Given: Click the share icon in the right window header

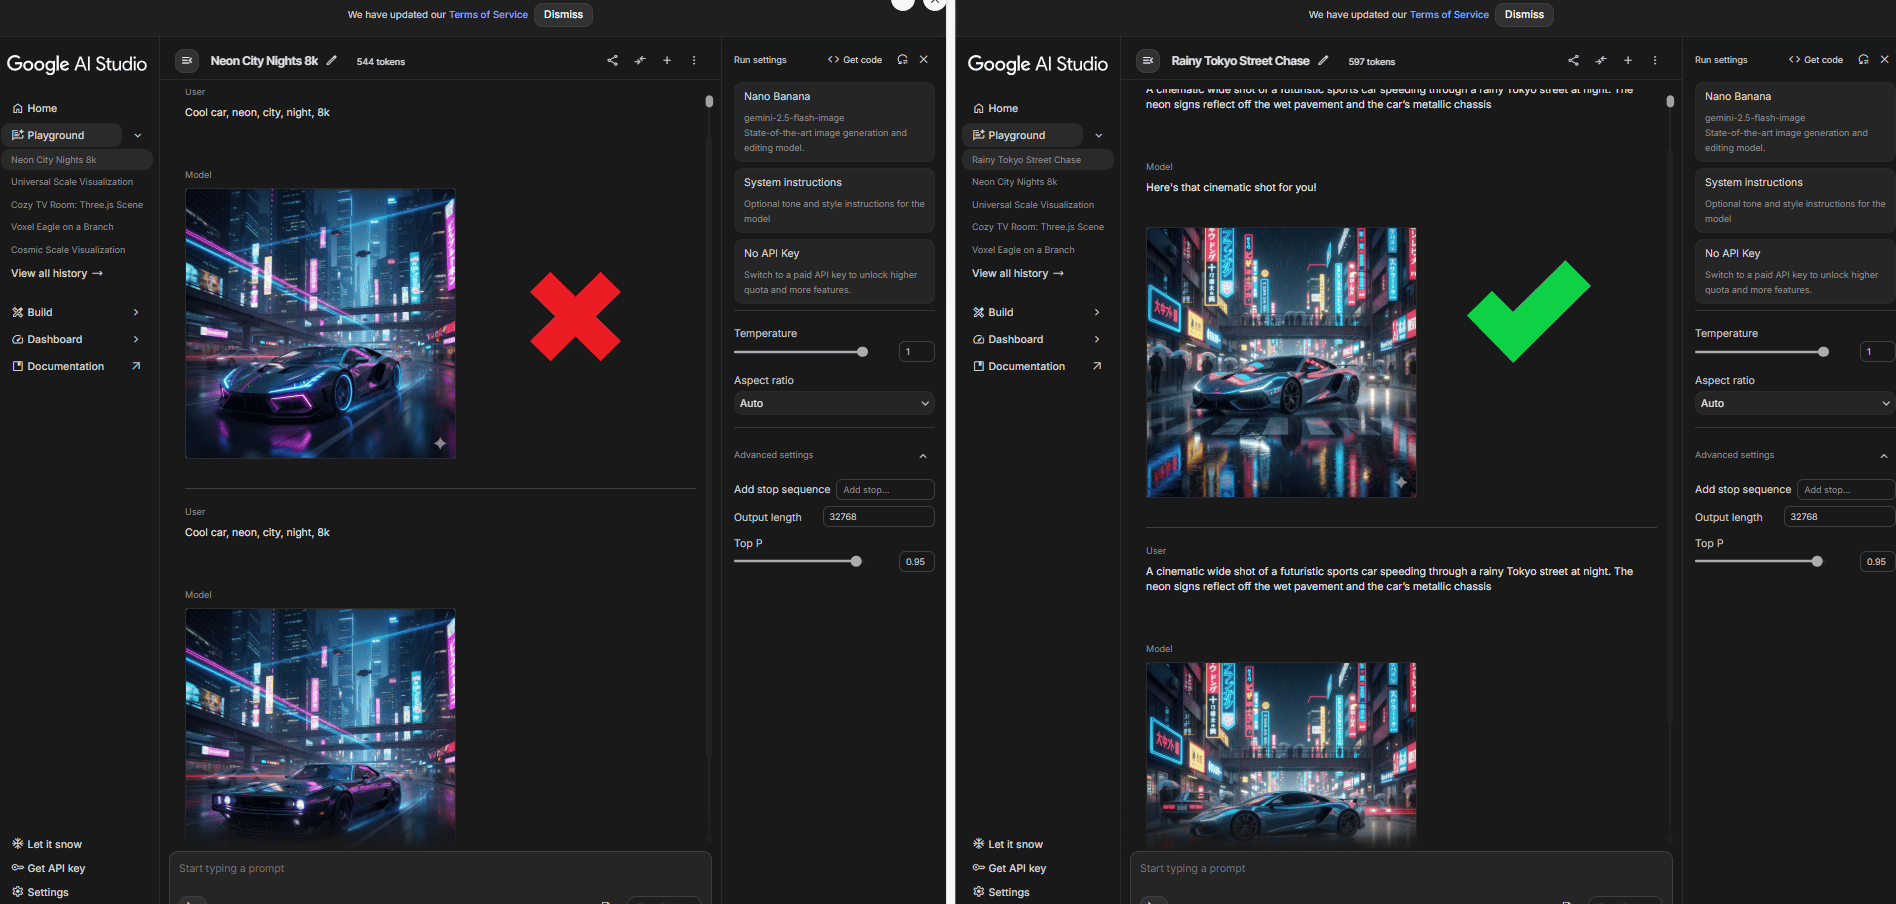Looking at the screenshot, I should click(x=1573, y=61).
